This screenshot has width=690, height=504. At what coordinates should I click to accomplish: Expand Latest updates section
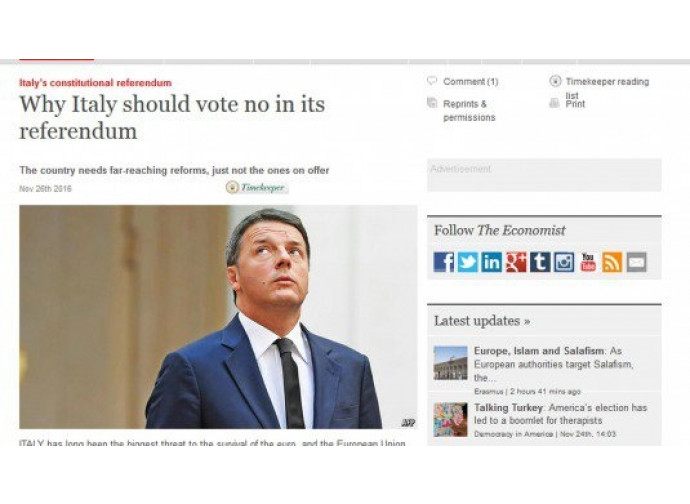[482, 321]
